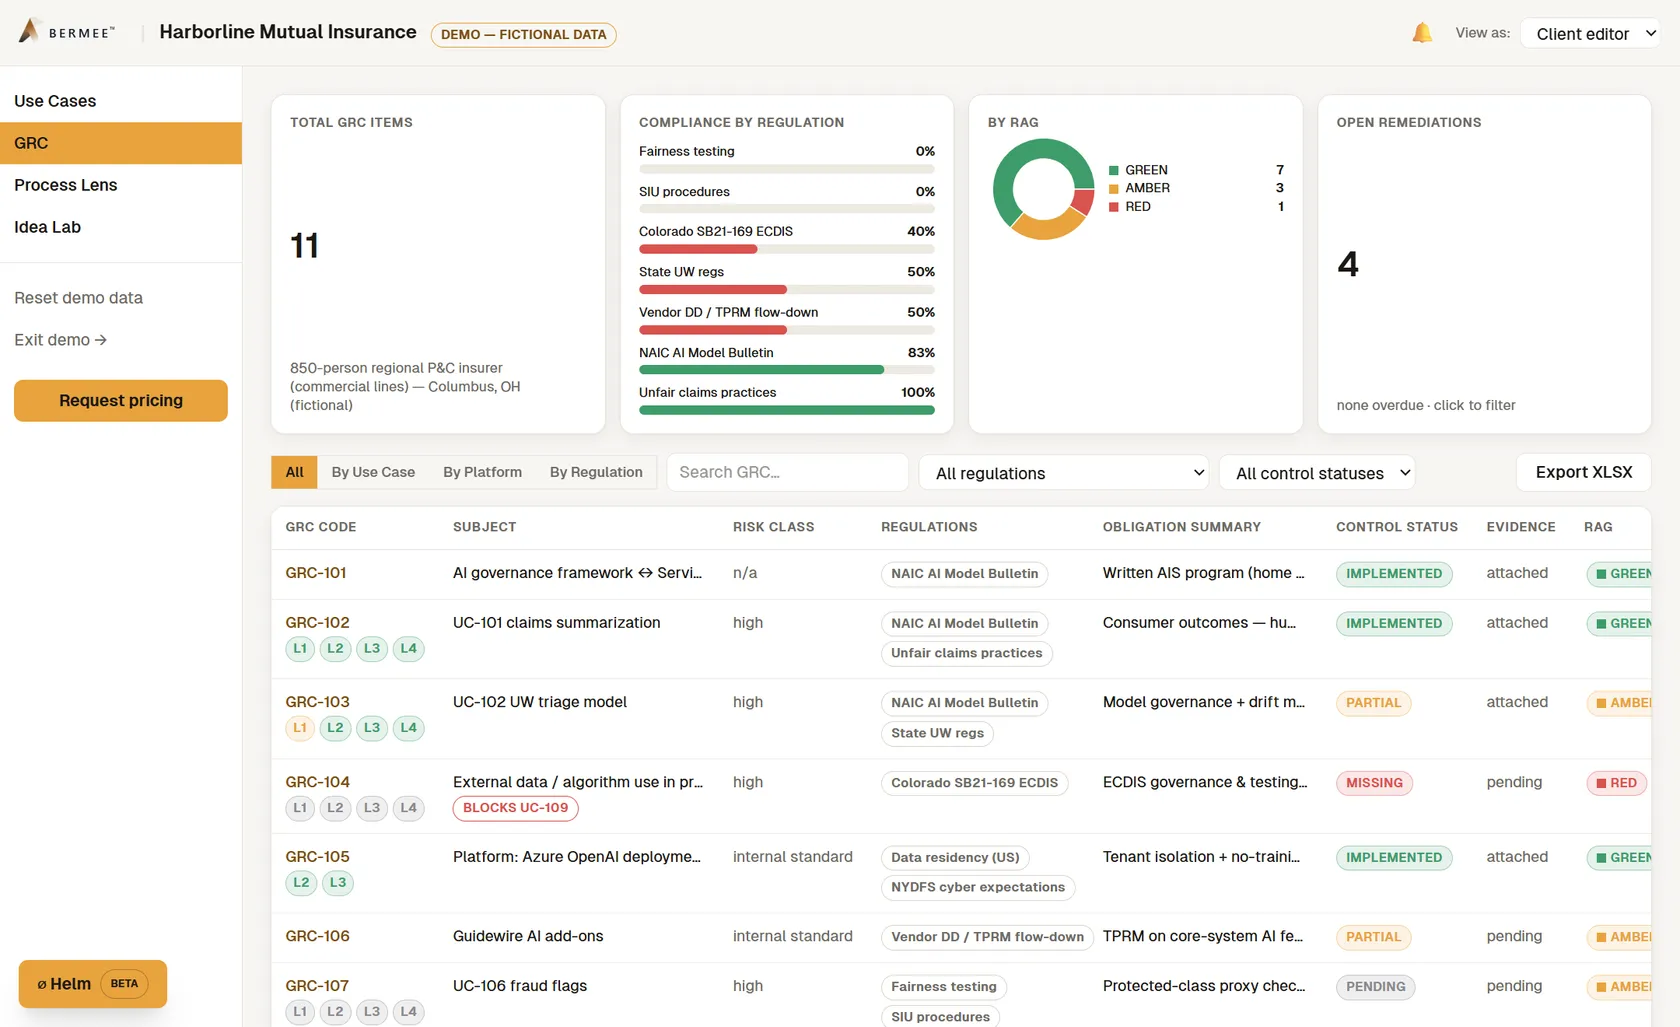Image resolution: width=1680 pixels, height=1027 pixels.
Task: Click the L2 badge under GRC-105
Action: click(x=301, y=883)
